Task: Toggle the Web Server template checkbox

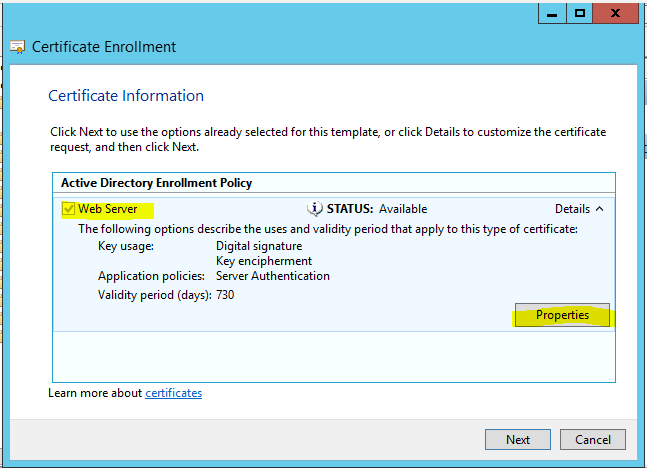Action: pos(68,209)
